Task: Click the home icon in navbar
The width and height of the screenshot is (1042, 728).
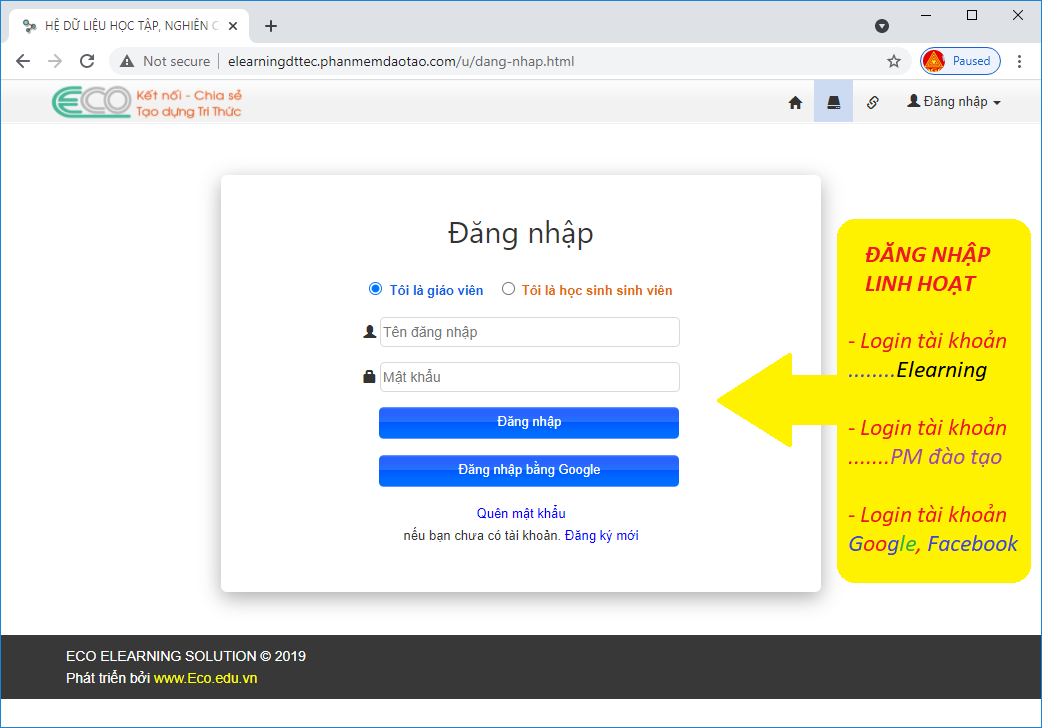Action: pyautogui.click(x=795, y=102)
